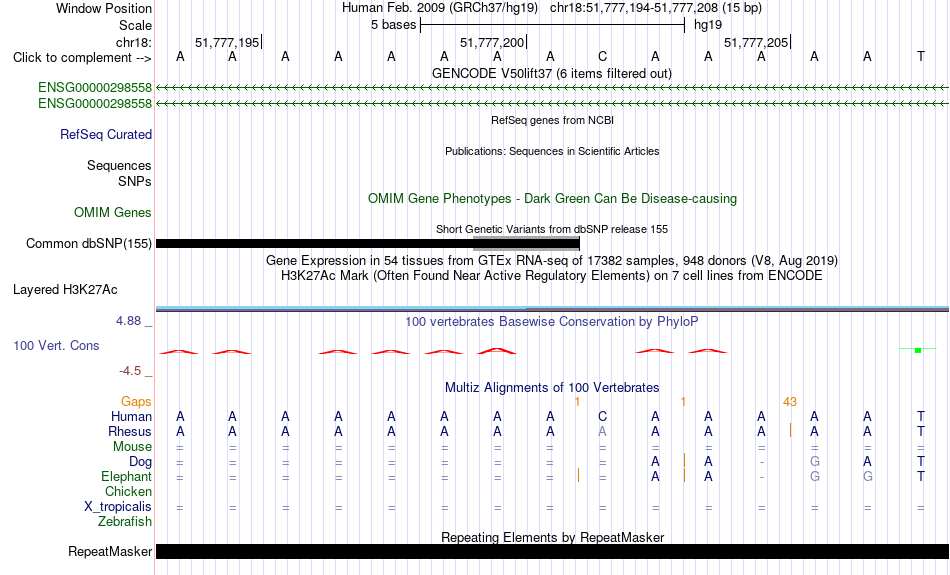950x575 pixels.
Task: Click the chr18: ruler label
Action: [133, 42]
